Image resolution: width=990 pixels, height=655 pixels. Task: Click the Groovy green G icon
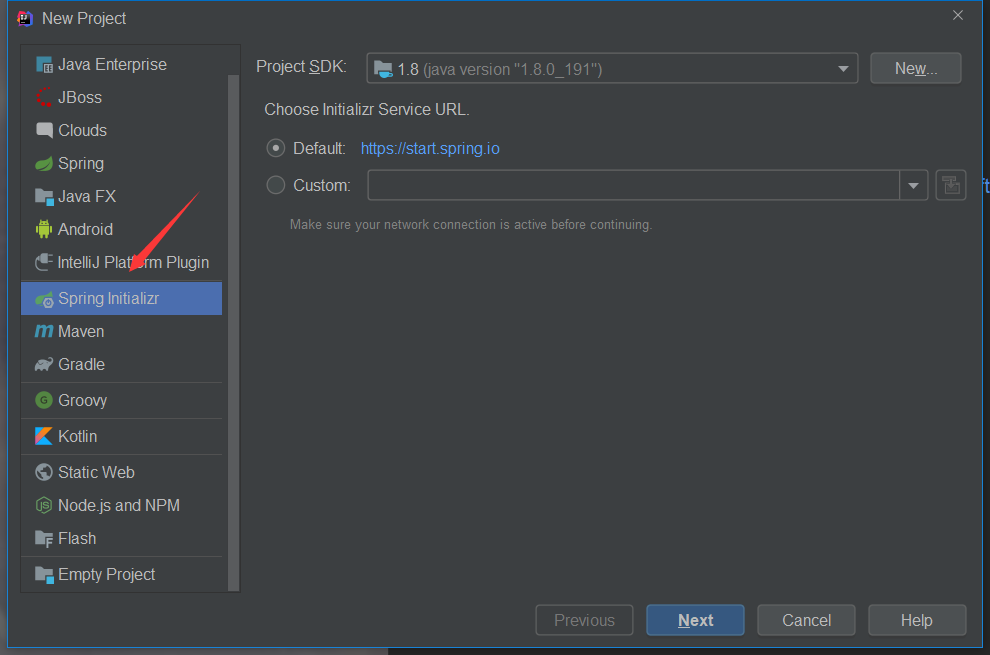(44, 400)
